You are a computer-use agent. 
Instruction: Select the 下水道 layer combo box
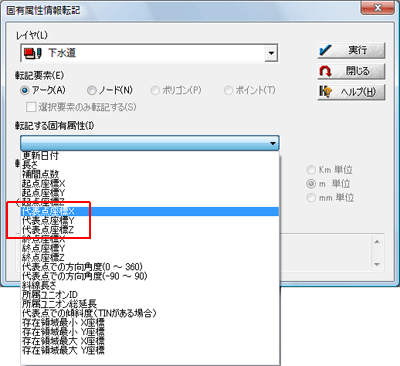tap(149, 53)
